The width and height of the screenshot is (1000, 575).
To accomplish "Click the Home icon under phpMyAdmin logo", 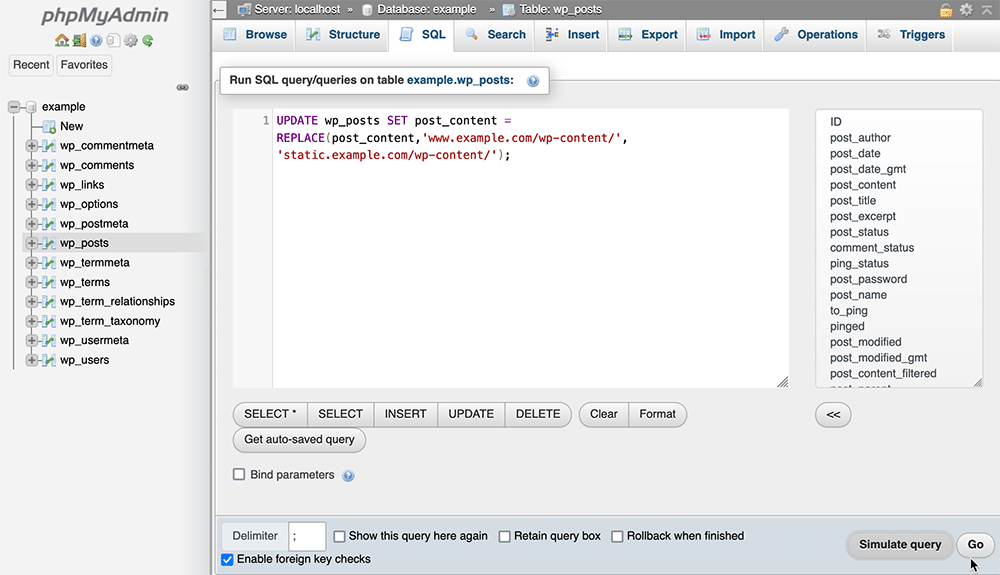I will [62, 41].
